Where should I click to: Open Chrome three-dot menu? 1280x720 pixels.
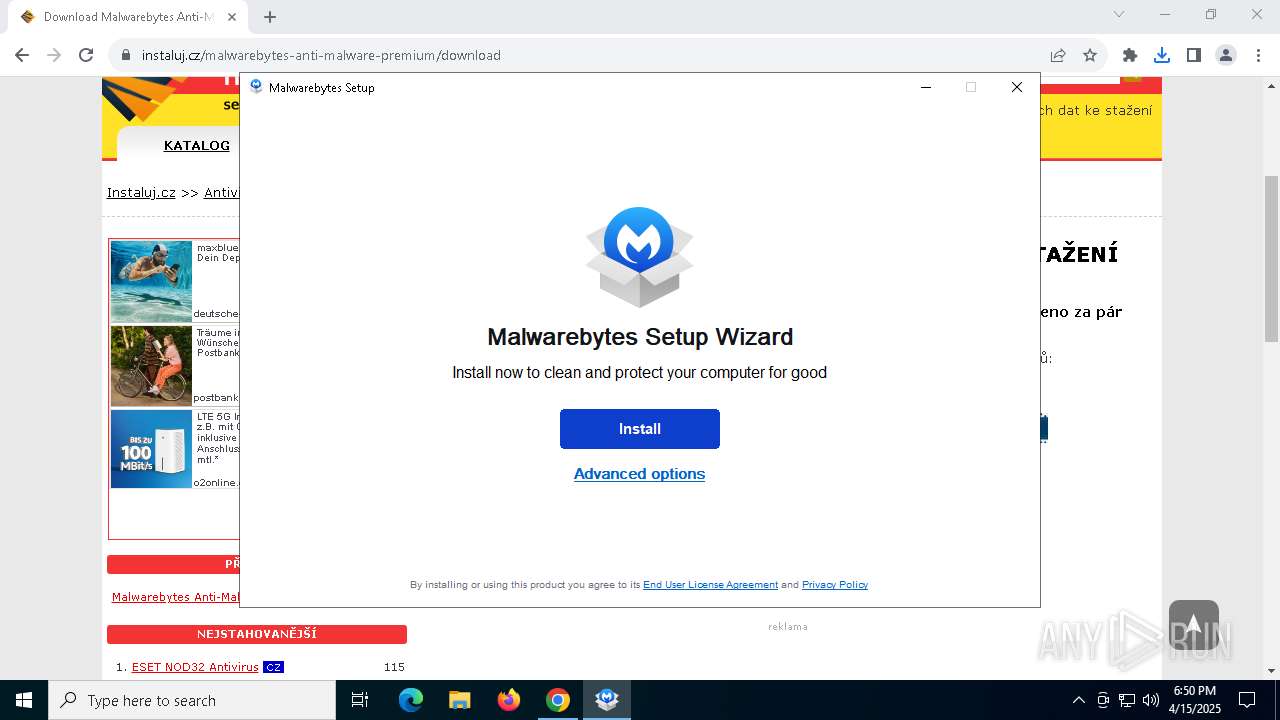pyautogui.click(x=1257, y=55)
